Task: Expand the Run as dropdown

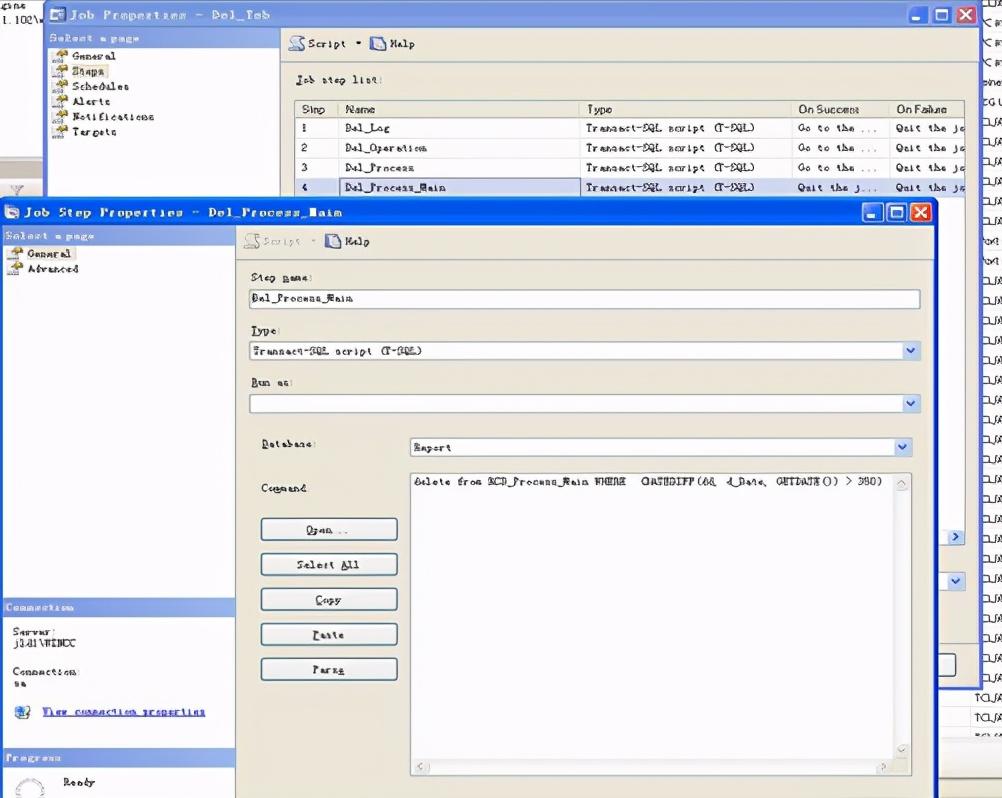Action: click(x=910, y=403)
